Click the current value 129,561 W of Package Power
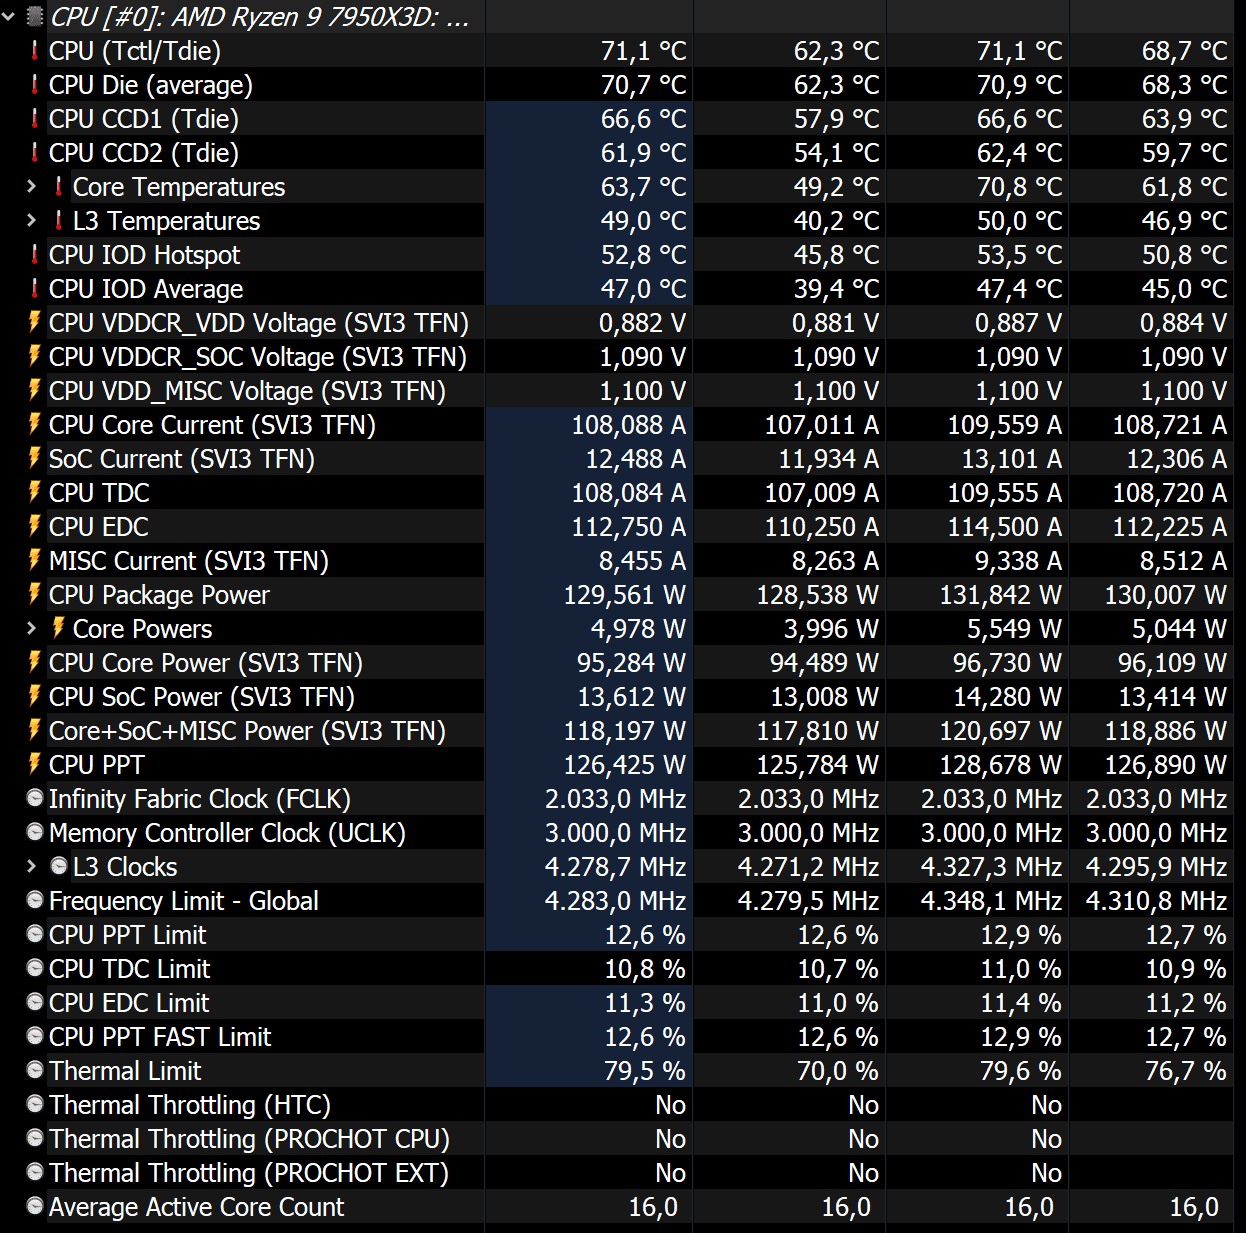Screen dimensions: 1246x1233 [625, 595]
